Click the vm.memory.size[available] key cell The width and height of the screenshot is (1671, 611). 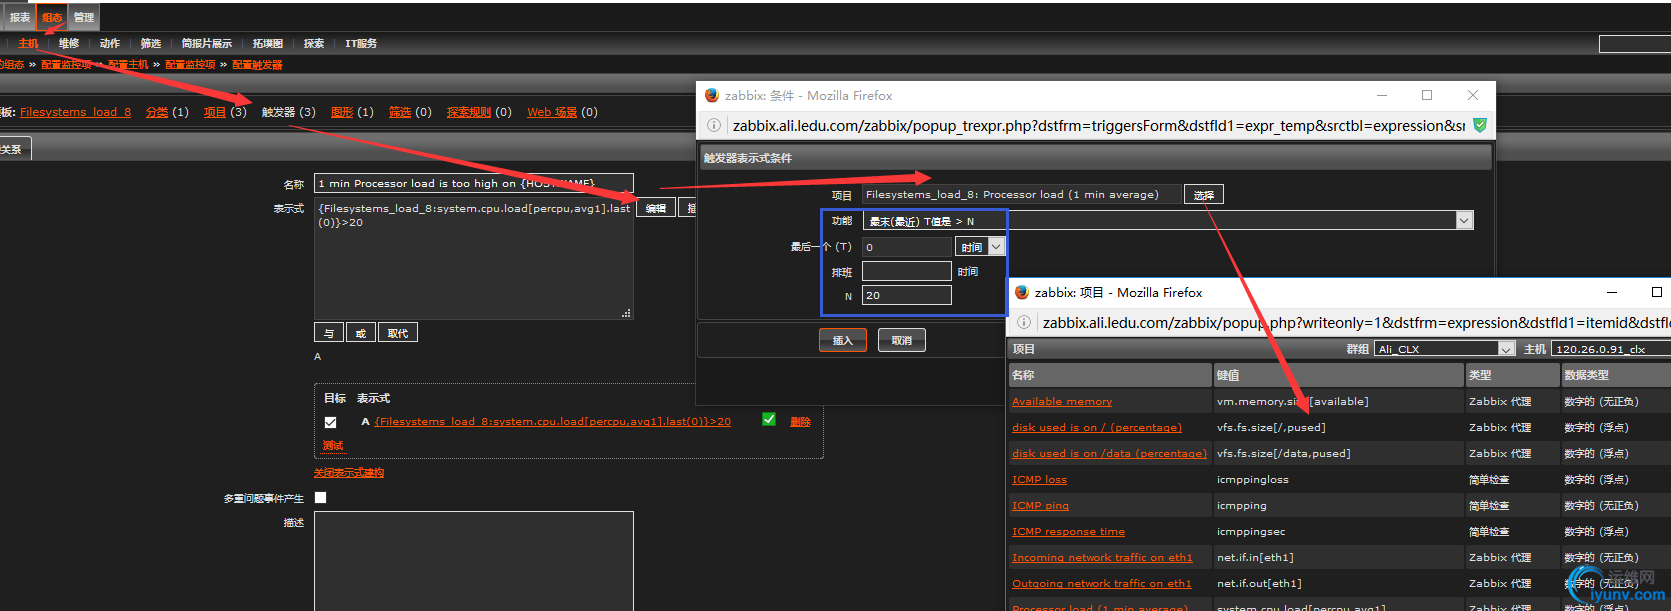point(1339,401)
